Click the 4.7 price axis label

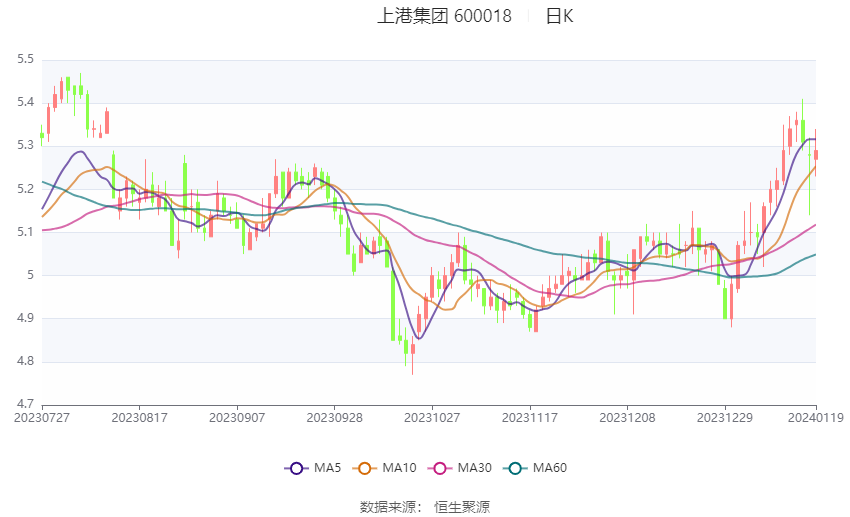tap(26, 404)
